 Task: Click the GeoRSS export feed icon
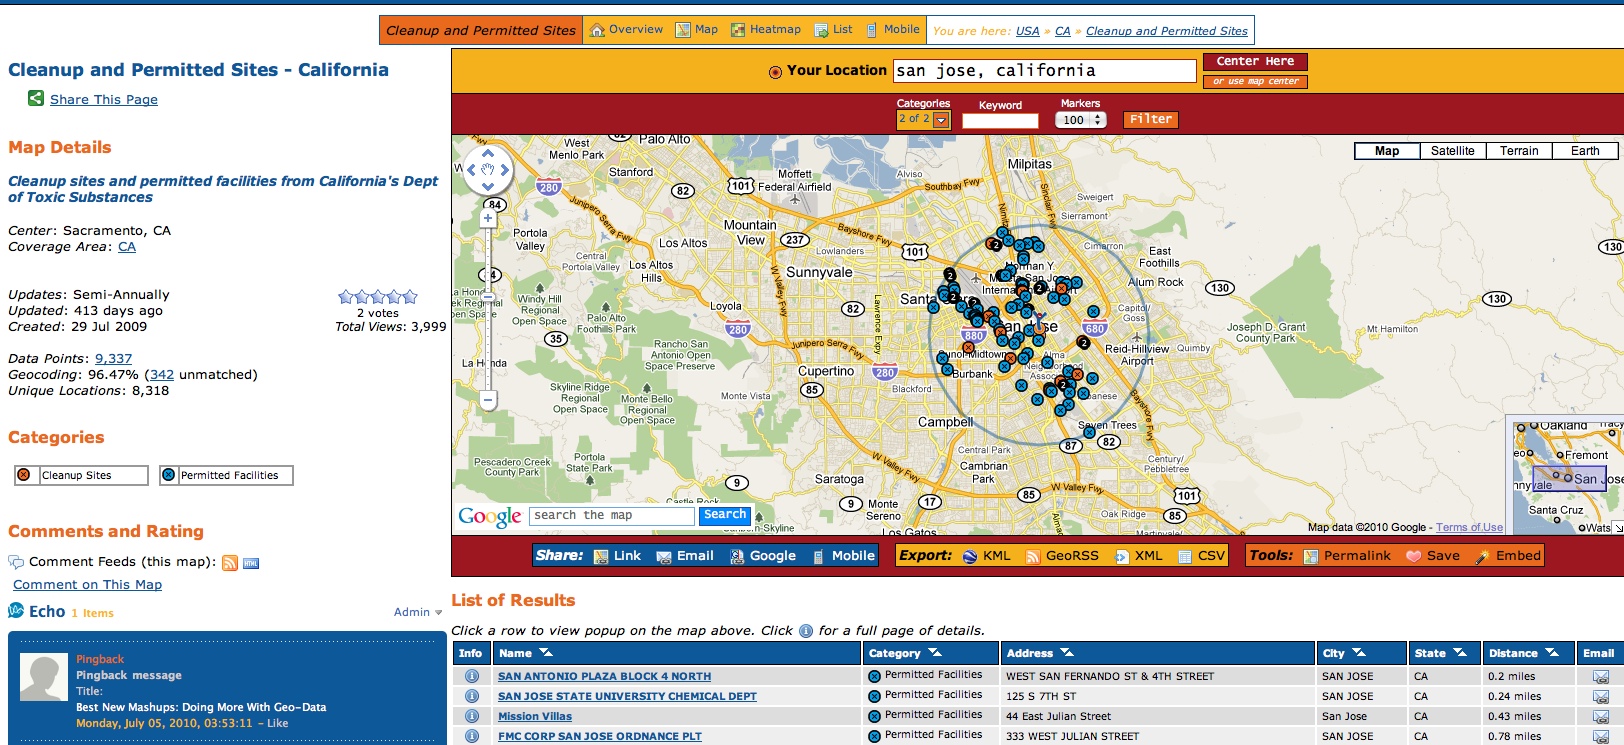pos(1033,557)
